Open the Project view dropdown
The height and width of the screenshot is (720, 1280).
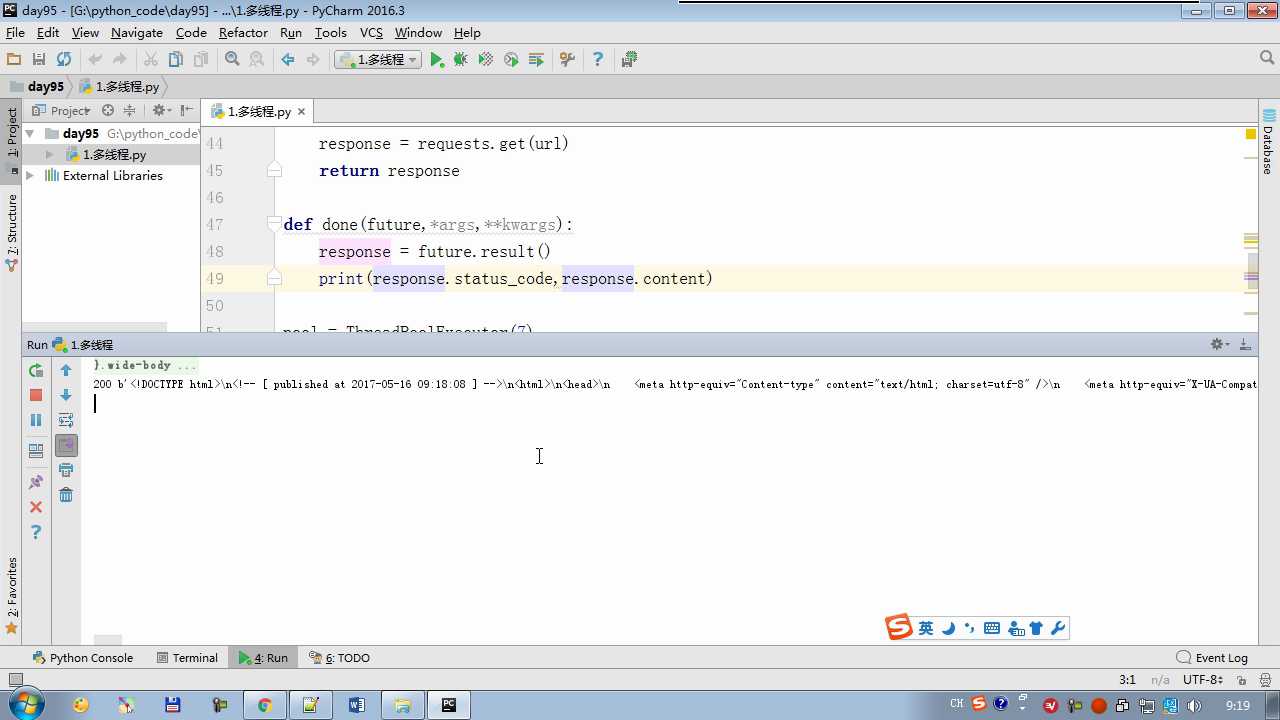[62, 111]
